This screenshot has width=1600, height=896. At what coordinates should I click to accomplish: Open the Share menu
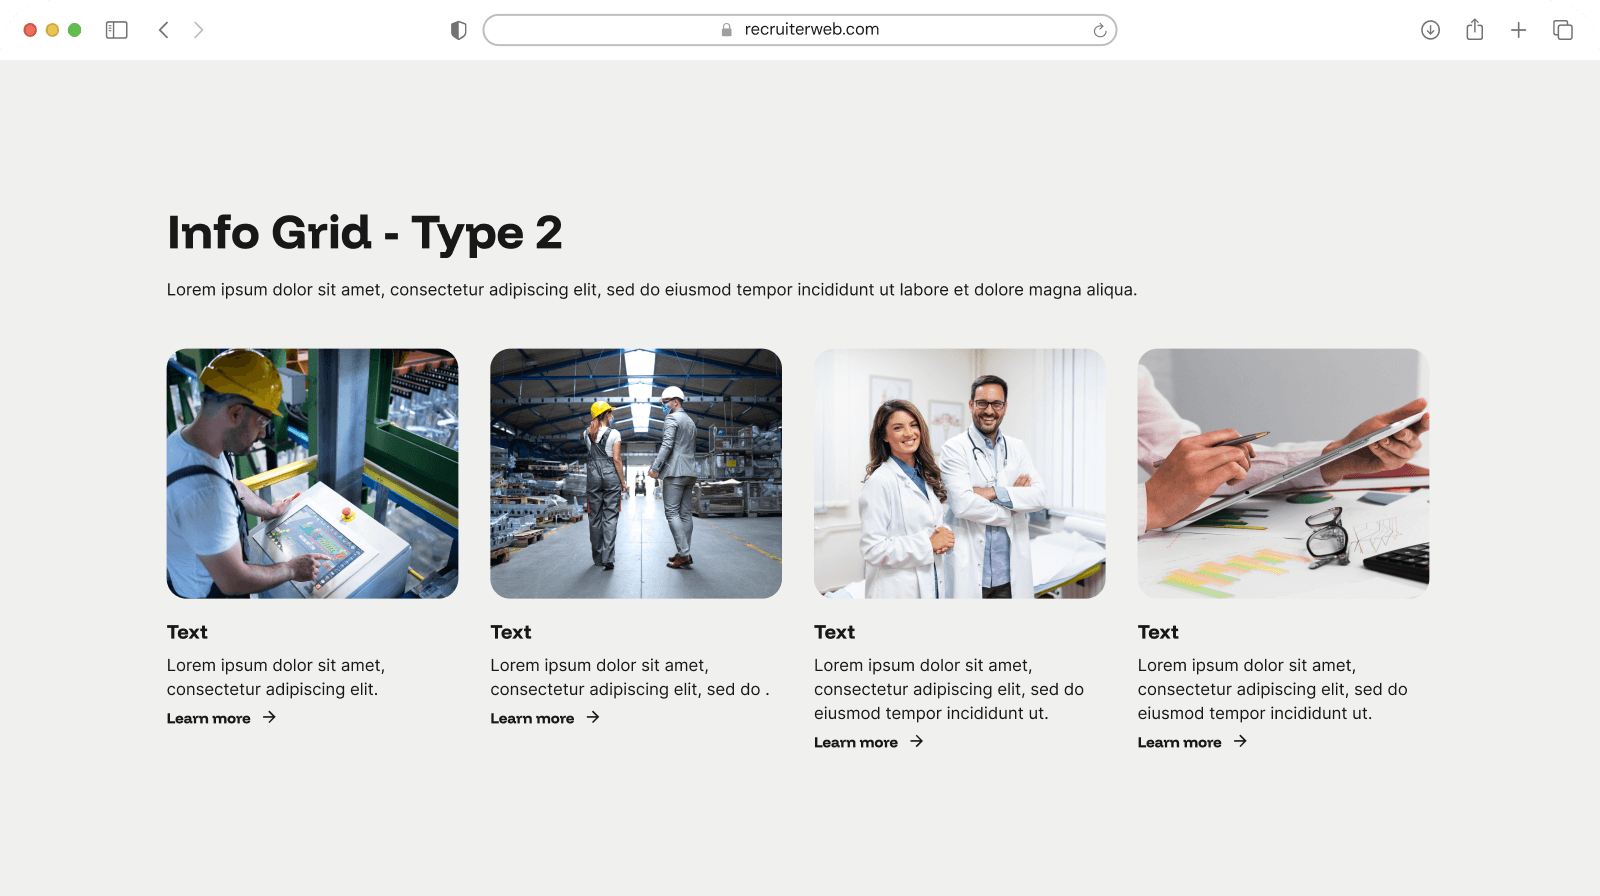pos(1474,30)
